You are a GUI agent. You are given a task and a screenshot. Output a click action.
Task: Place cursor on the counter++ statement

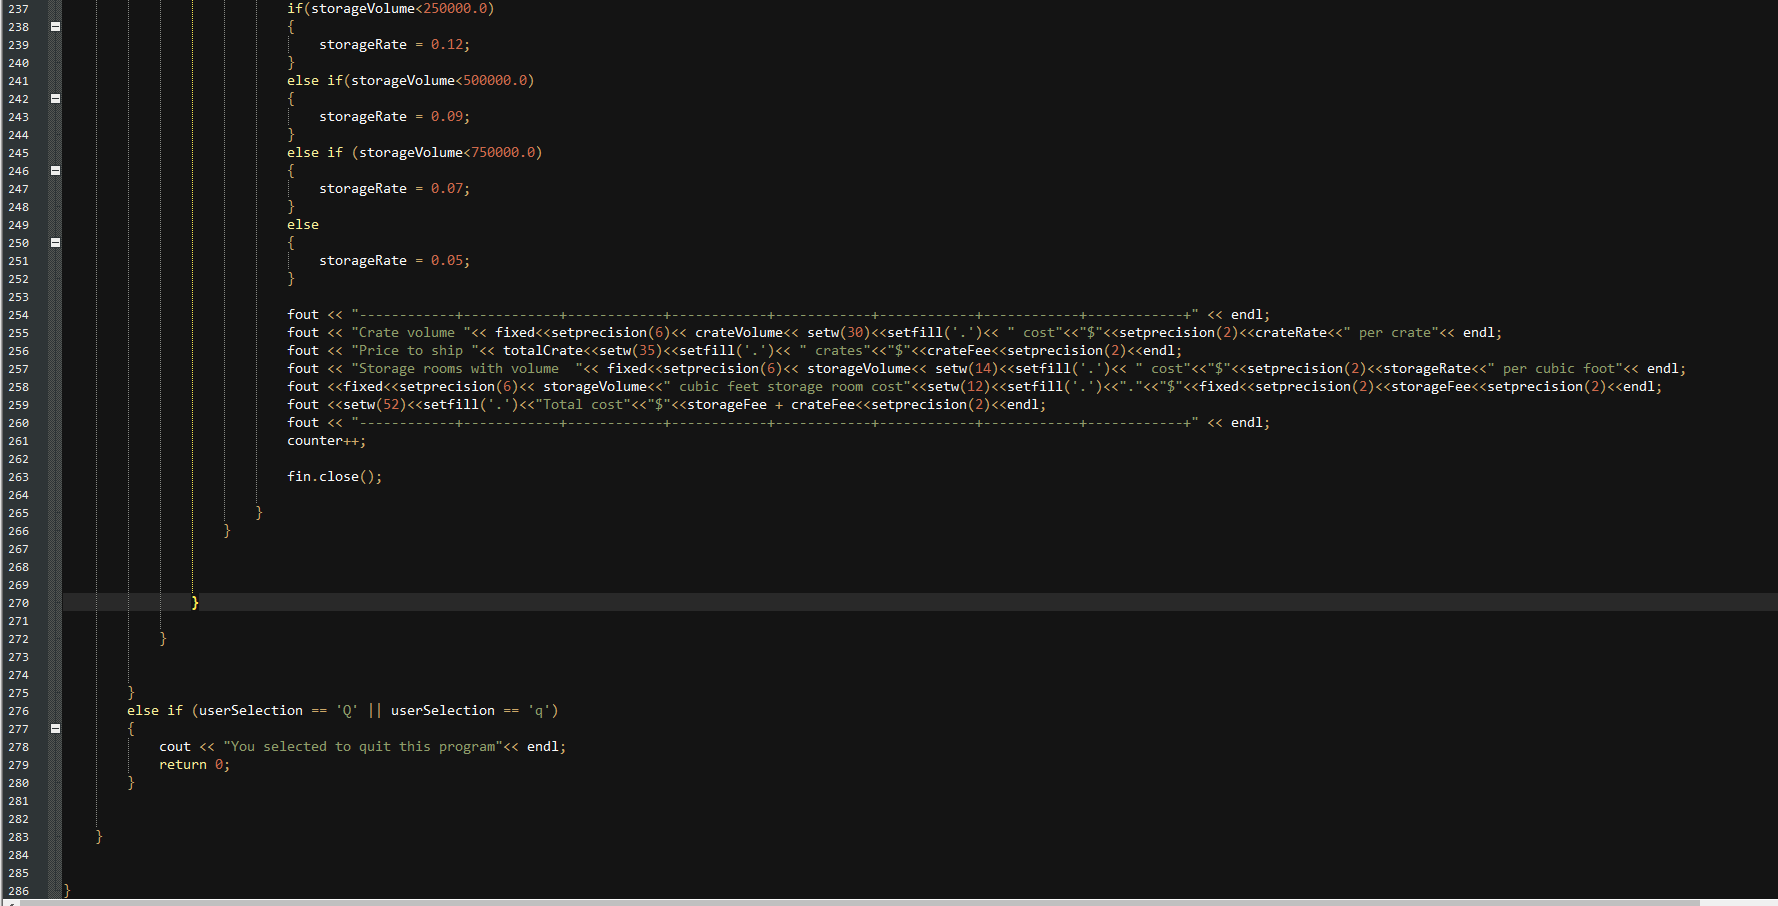[x=325, y=440]
